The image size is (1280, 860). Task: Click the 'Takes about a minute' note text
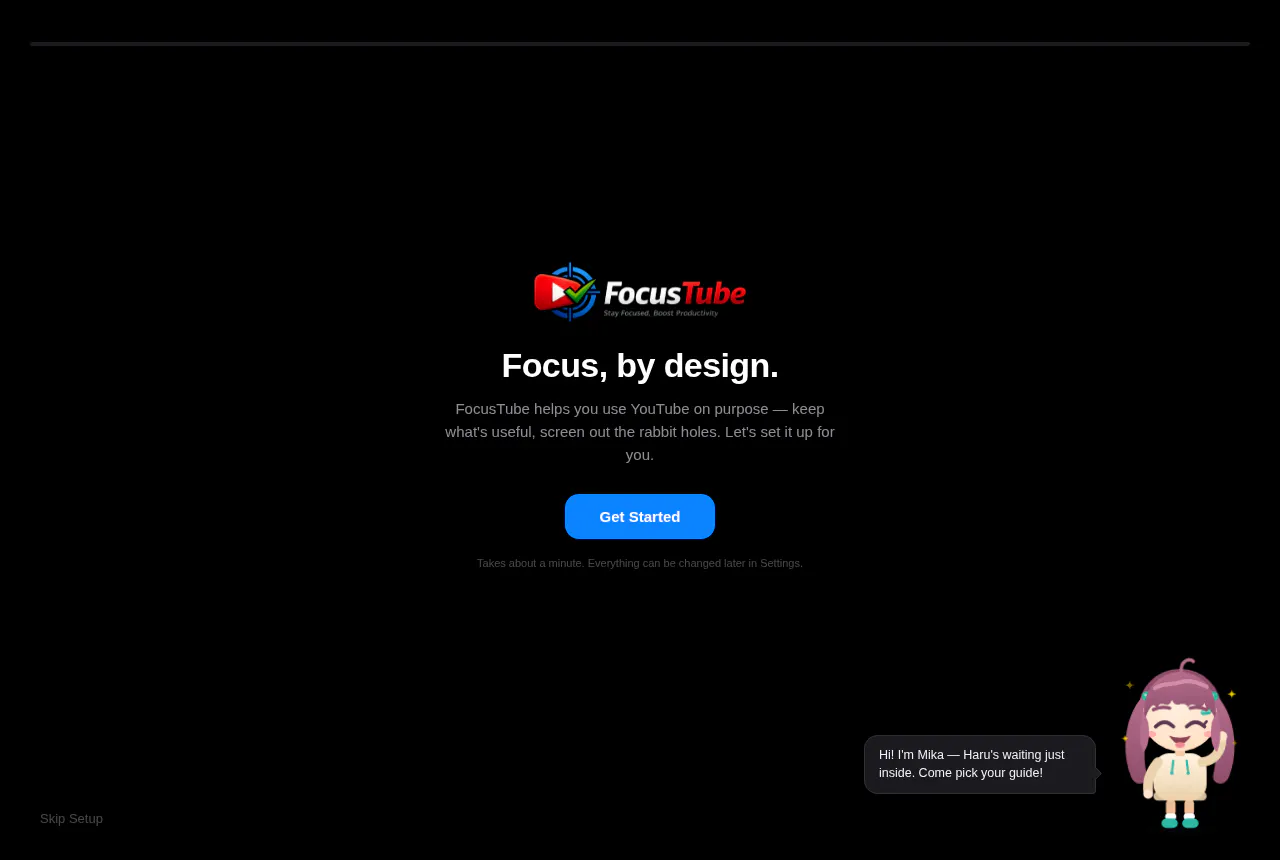640,563
